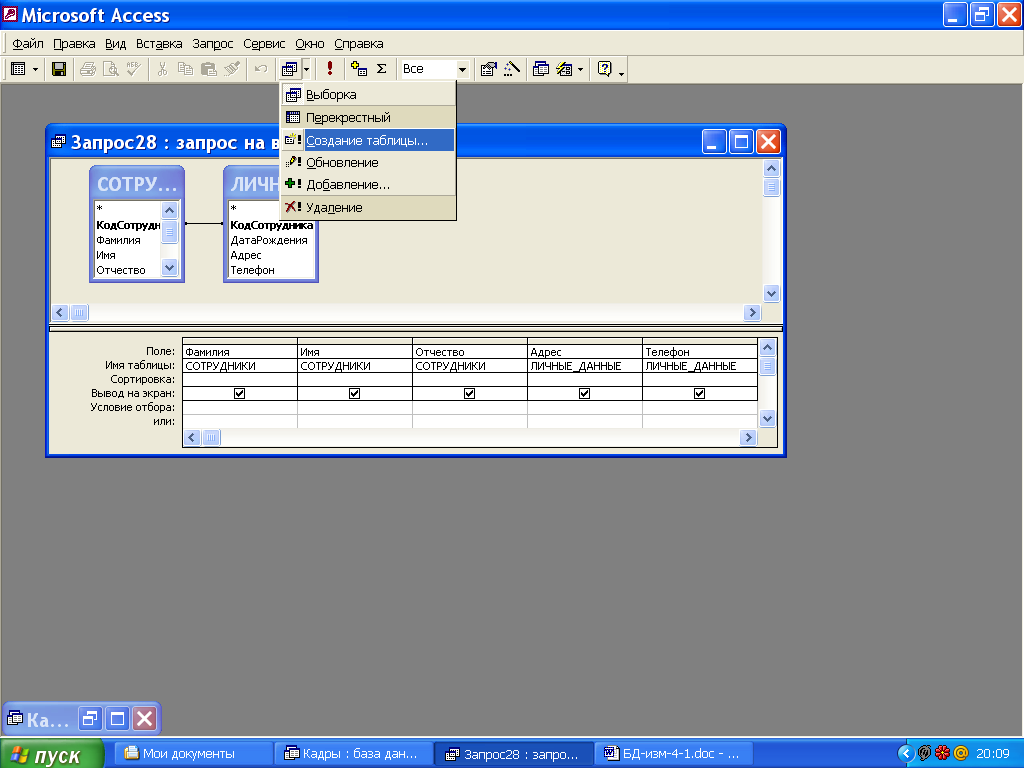This screenshot has width=1024, height=768.
Task: Uncheck Вывод на экран for Имя
Action: point(355,393)
